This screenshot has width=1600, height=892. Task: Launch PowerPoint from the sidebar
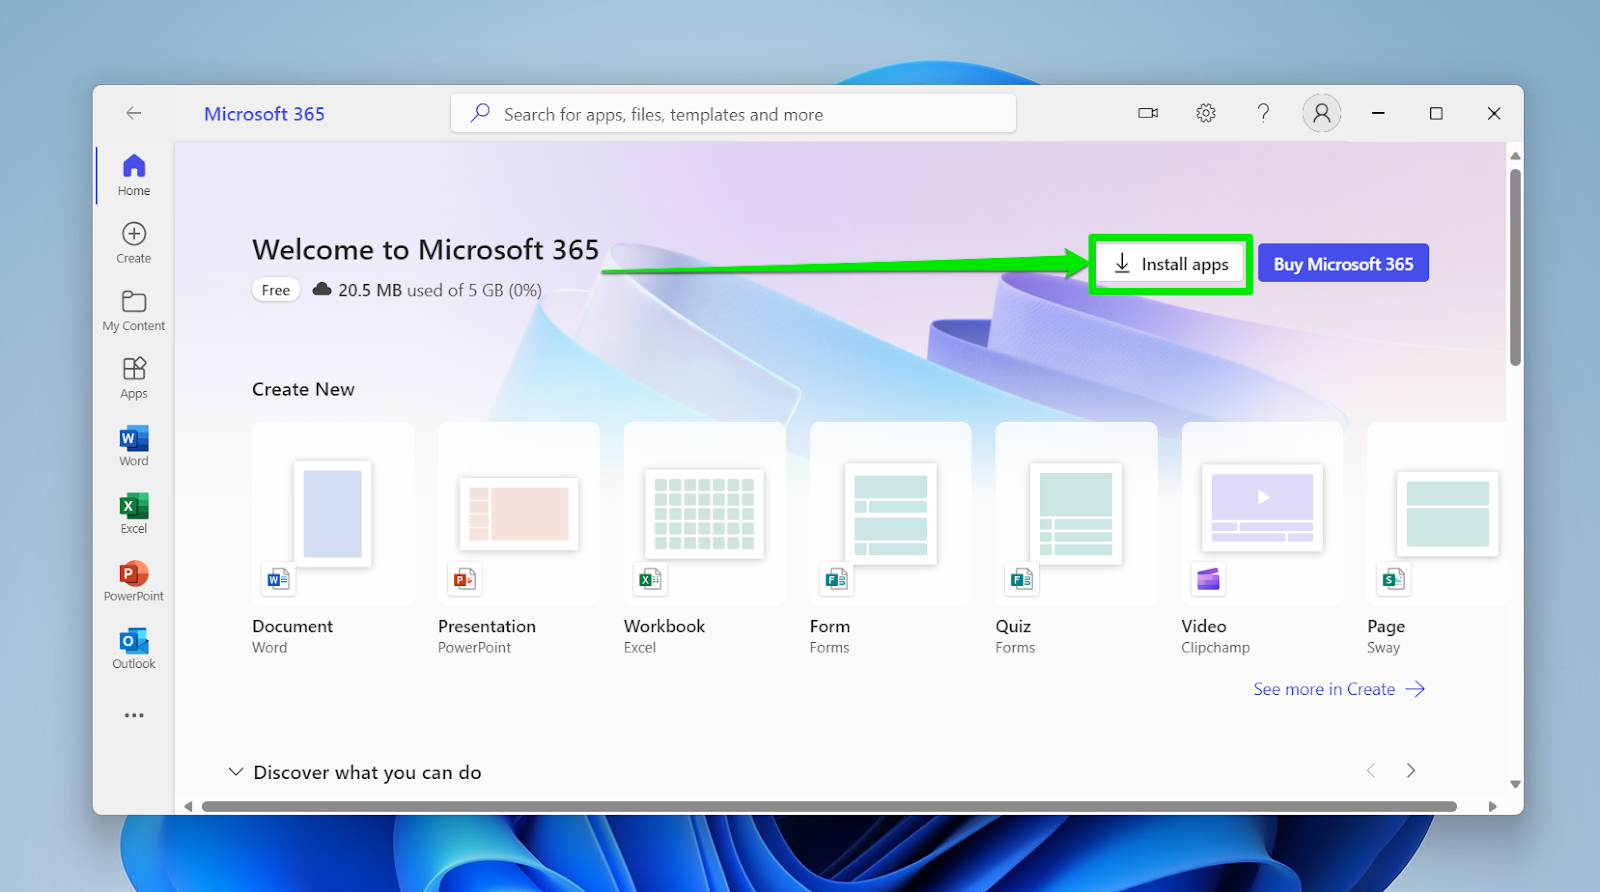point(134,581)
